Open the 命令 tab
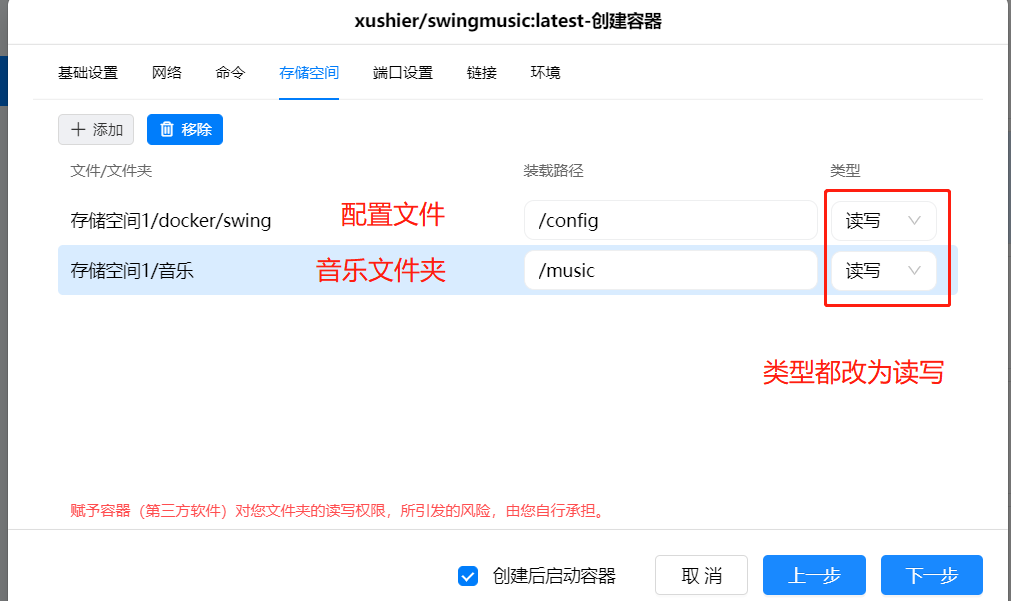This screenshot has width=1011, height=601. [x=230, y=73]
